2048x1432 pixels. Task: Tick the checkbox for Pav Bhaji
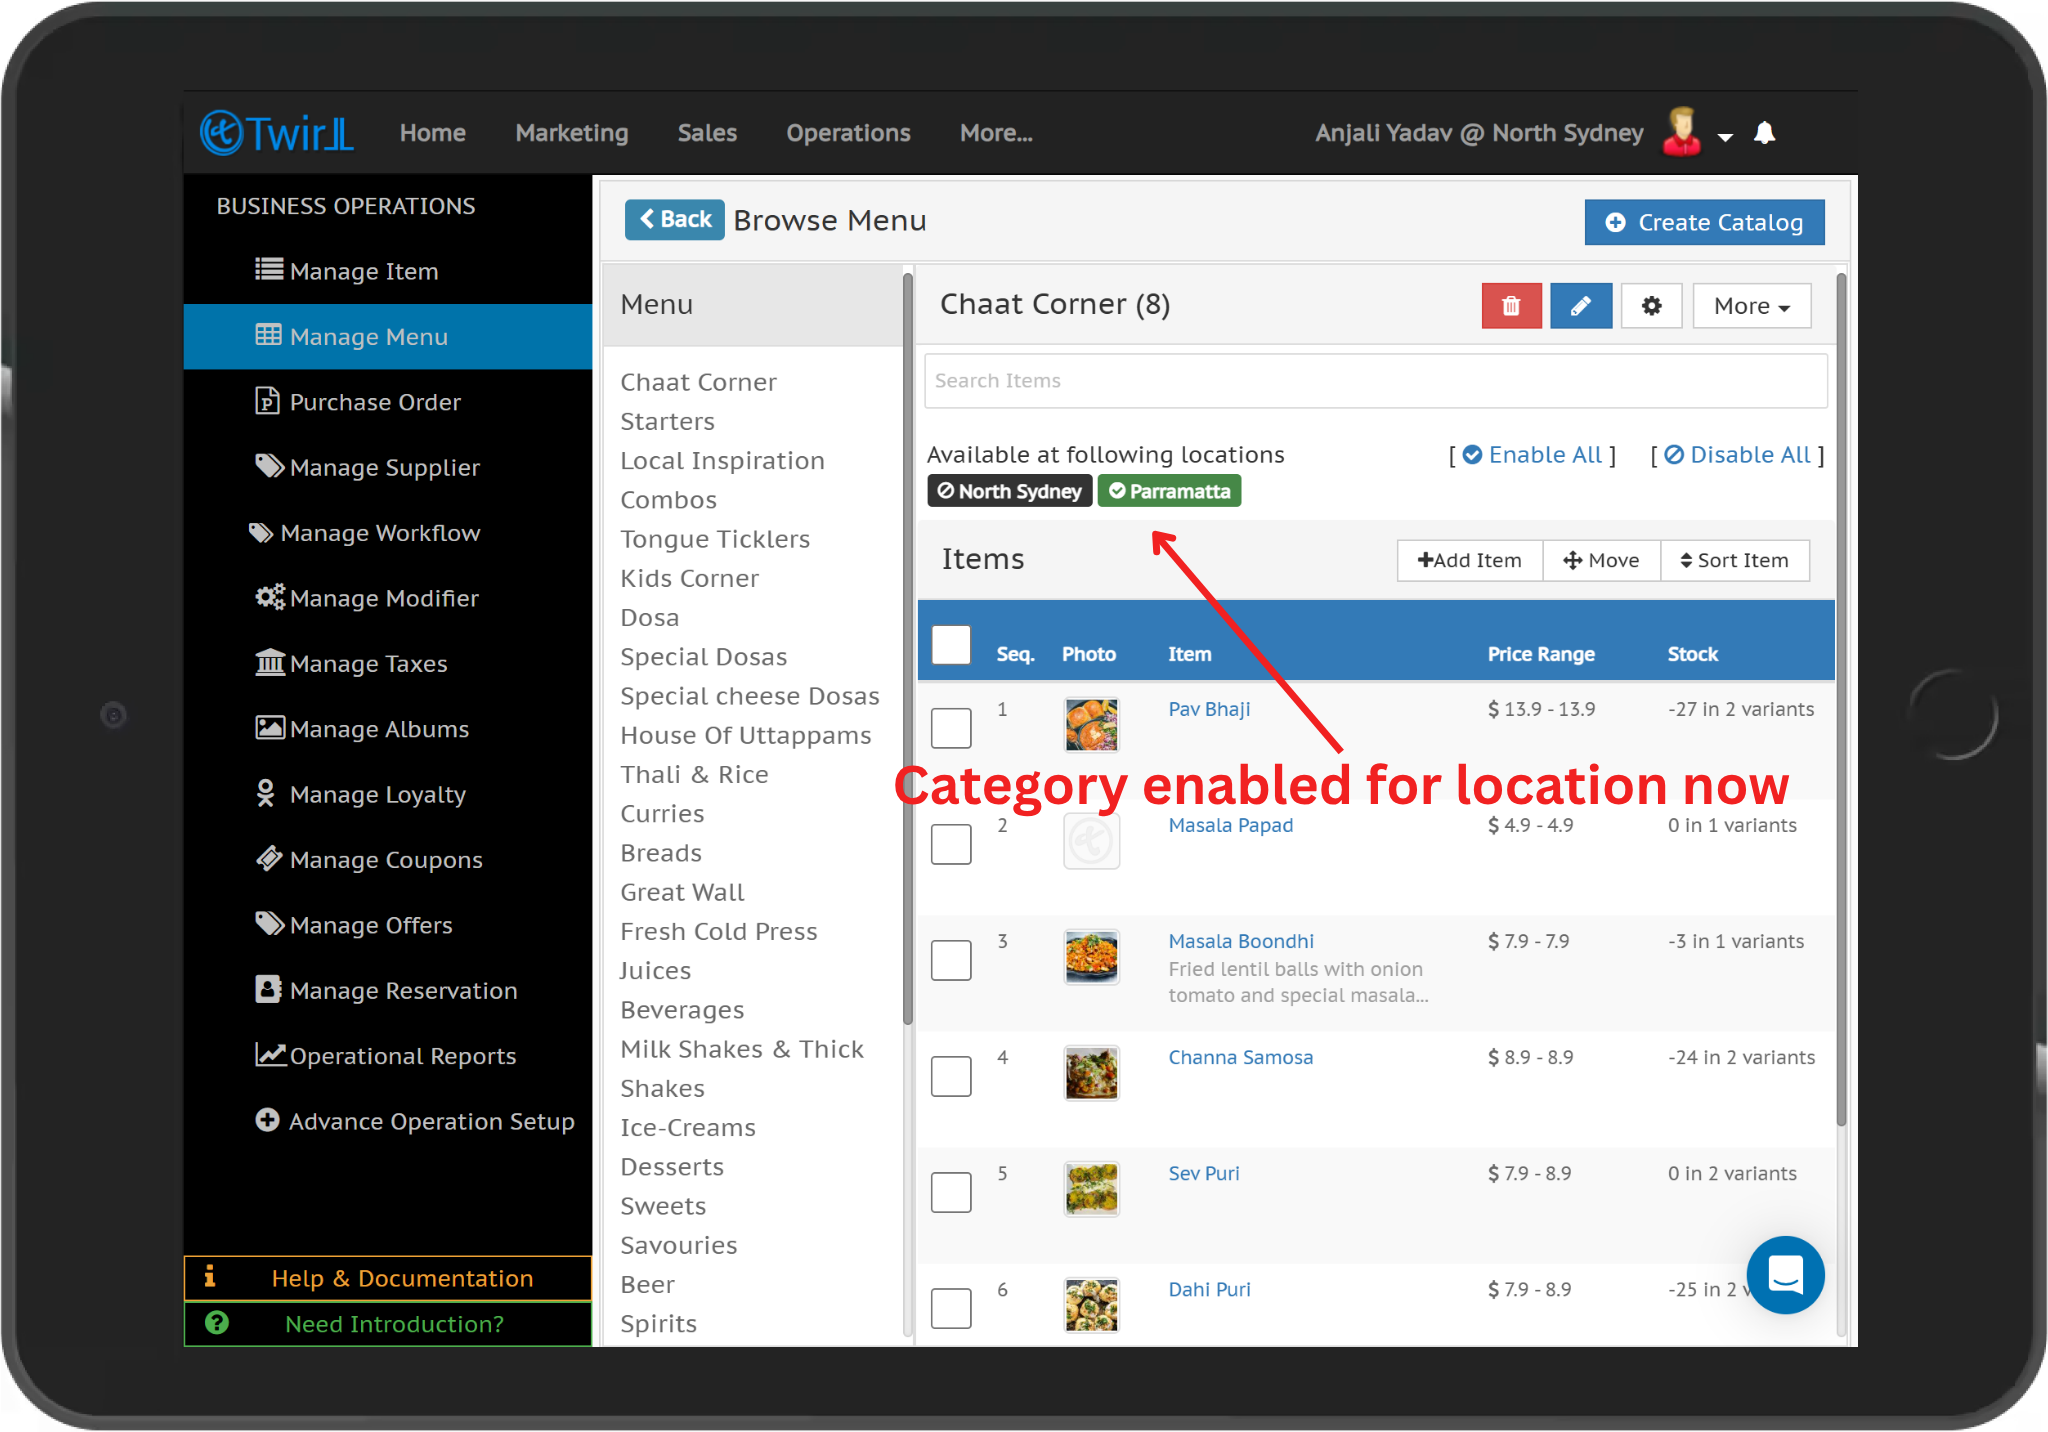pos(951,727)
